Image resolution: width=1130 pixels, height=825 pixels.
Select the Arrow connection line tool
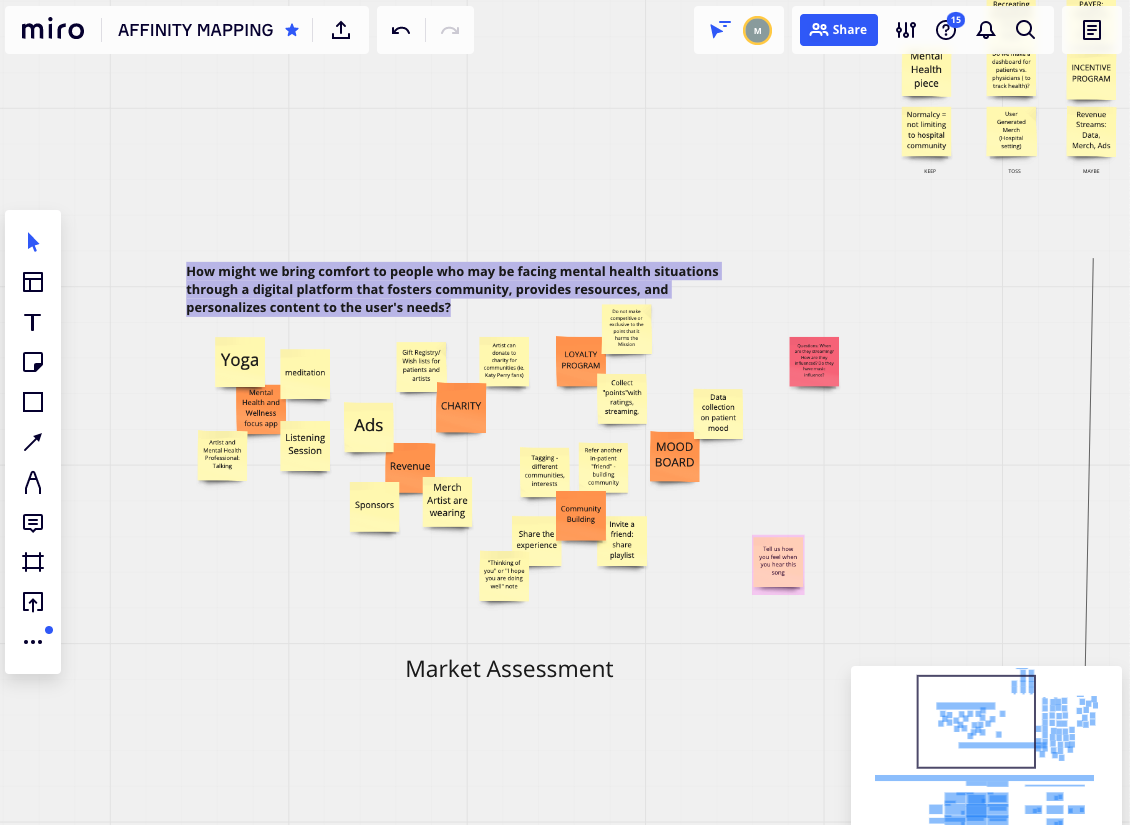[x=33, y=442]
